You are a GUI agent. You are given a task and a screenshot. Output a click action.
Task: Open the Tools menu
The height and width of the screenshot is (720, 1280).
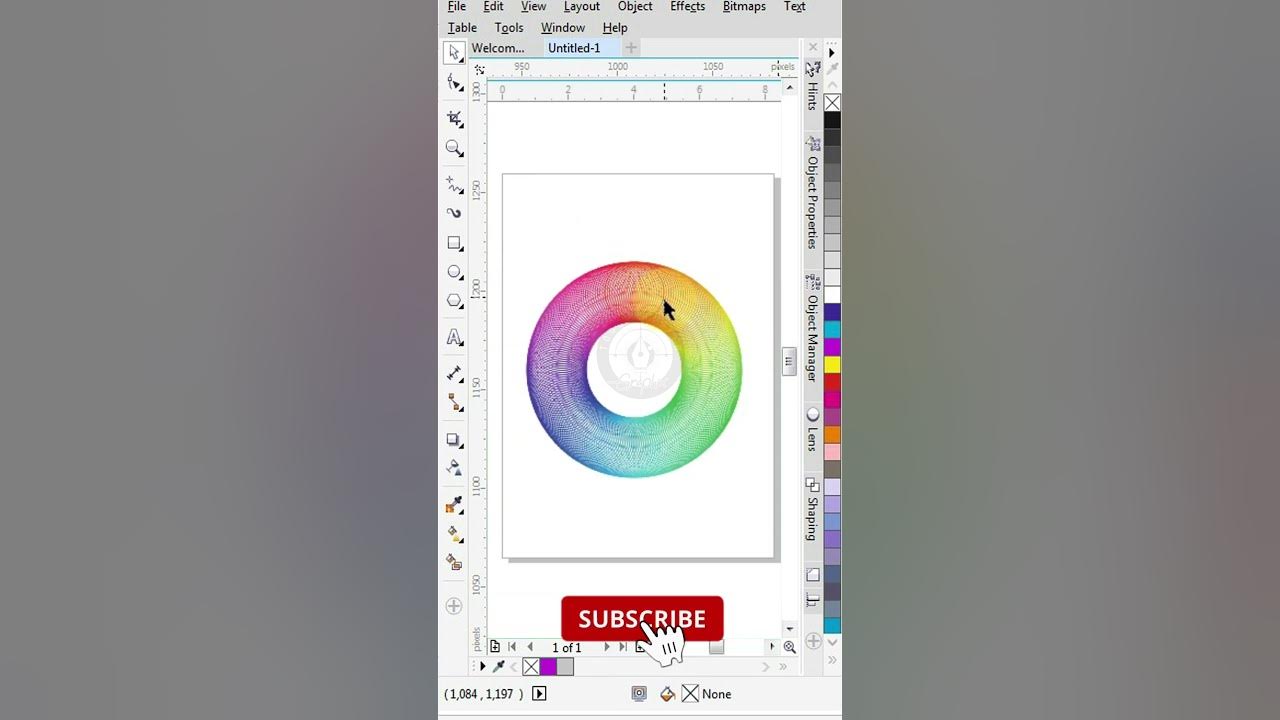(x=509, y=28)
